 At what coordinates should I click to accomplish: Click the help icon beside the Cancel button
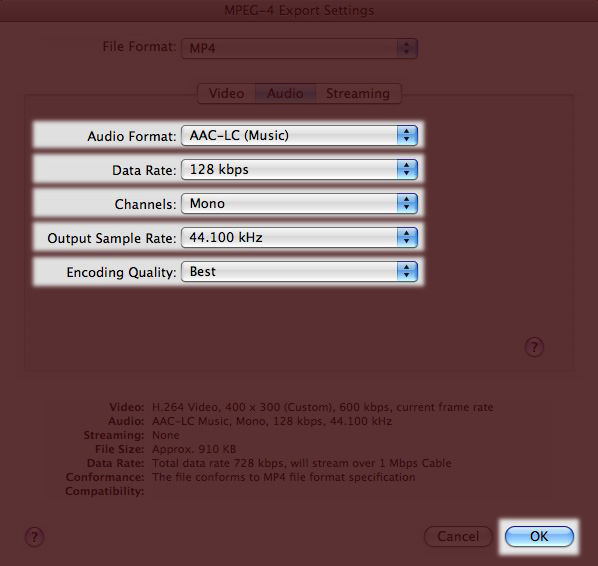34,537
